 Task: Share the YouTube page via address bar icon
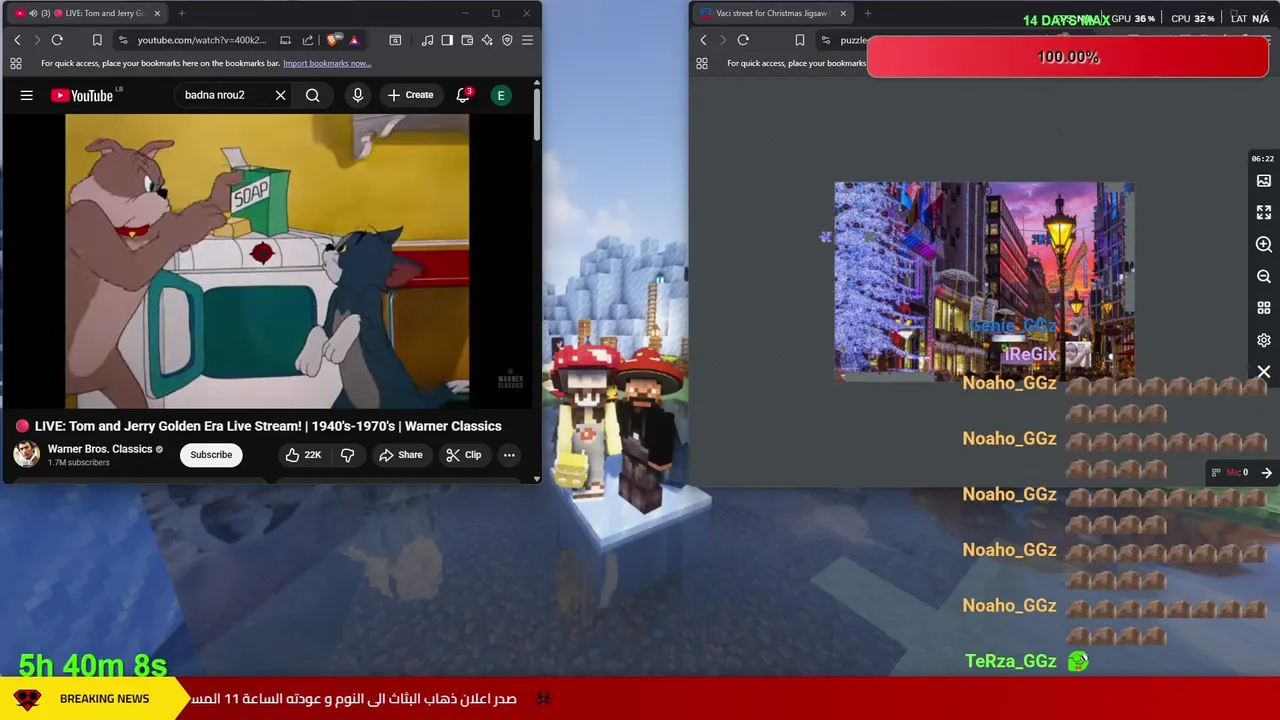[x=307, y=40]
